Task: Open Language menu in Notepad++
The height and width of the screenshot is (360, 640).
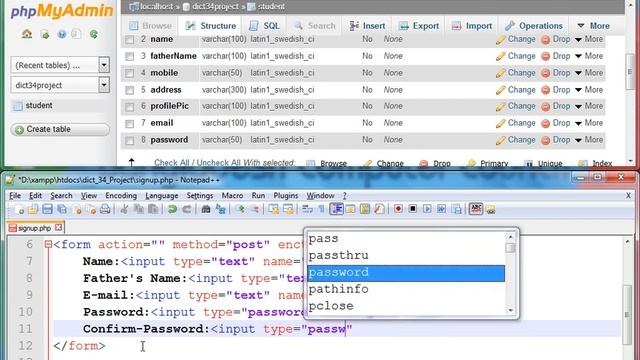Action: point(162,196)
